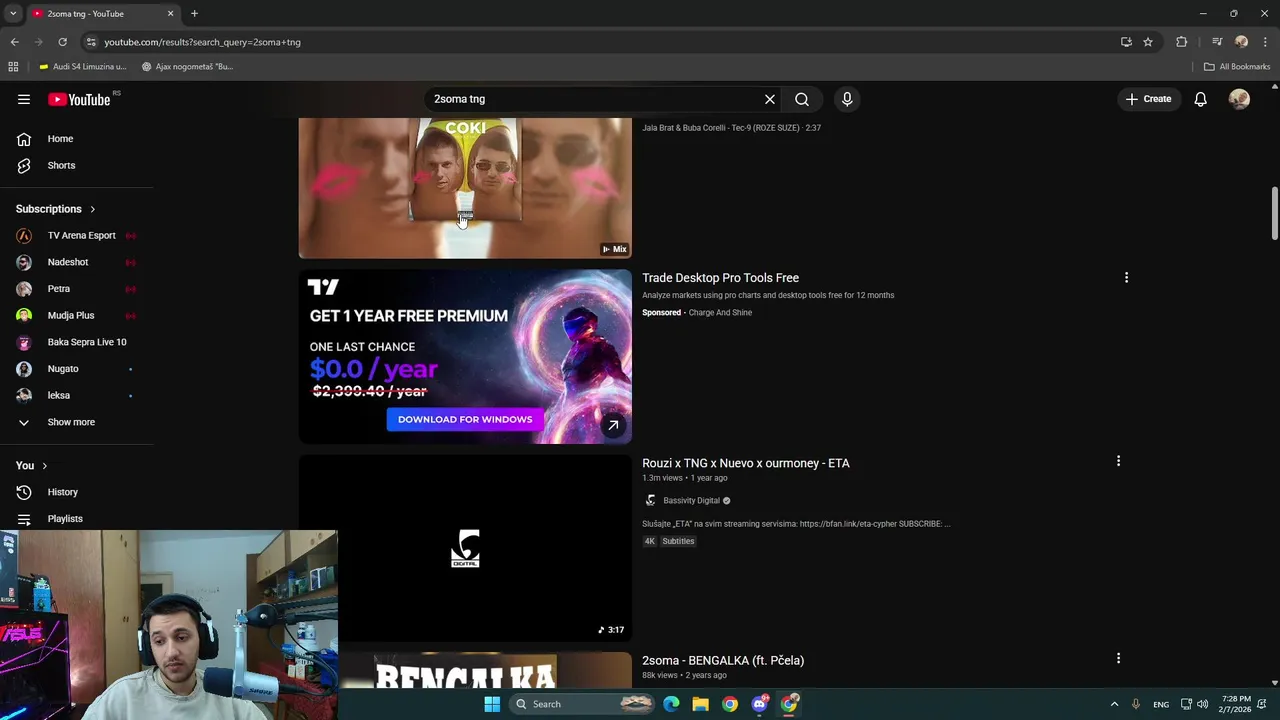The width and height of the screenshot is (1280, 720).
Task: Open Rouzi x TNG ETA video title
Action: 746,463
